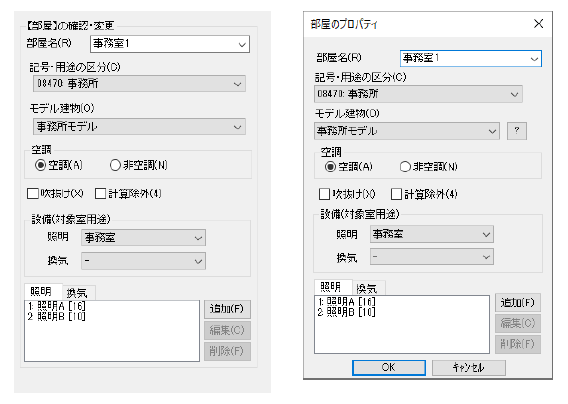Click 追加(F) button in the left panel
The height and width of the screenshot is (404, 568).
pyautogui.click(x=227, y=309)
